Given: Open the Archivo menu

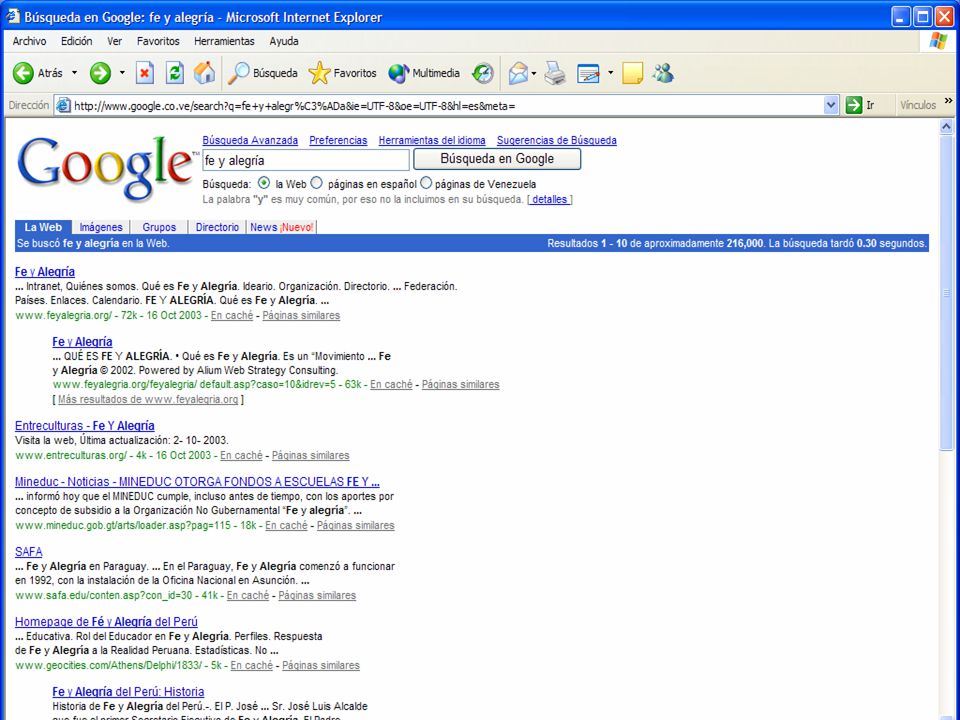Looking at the screenshot, I should (x=29, y=41).
